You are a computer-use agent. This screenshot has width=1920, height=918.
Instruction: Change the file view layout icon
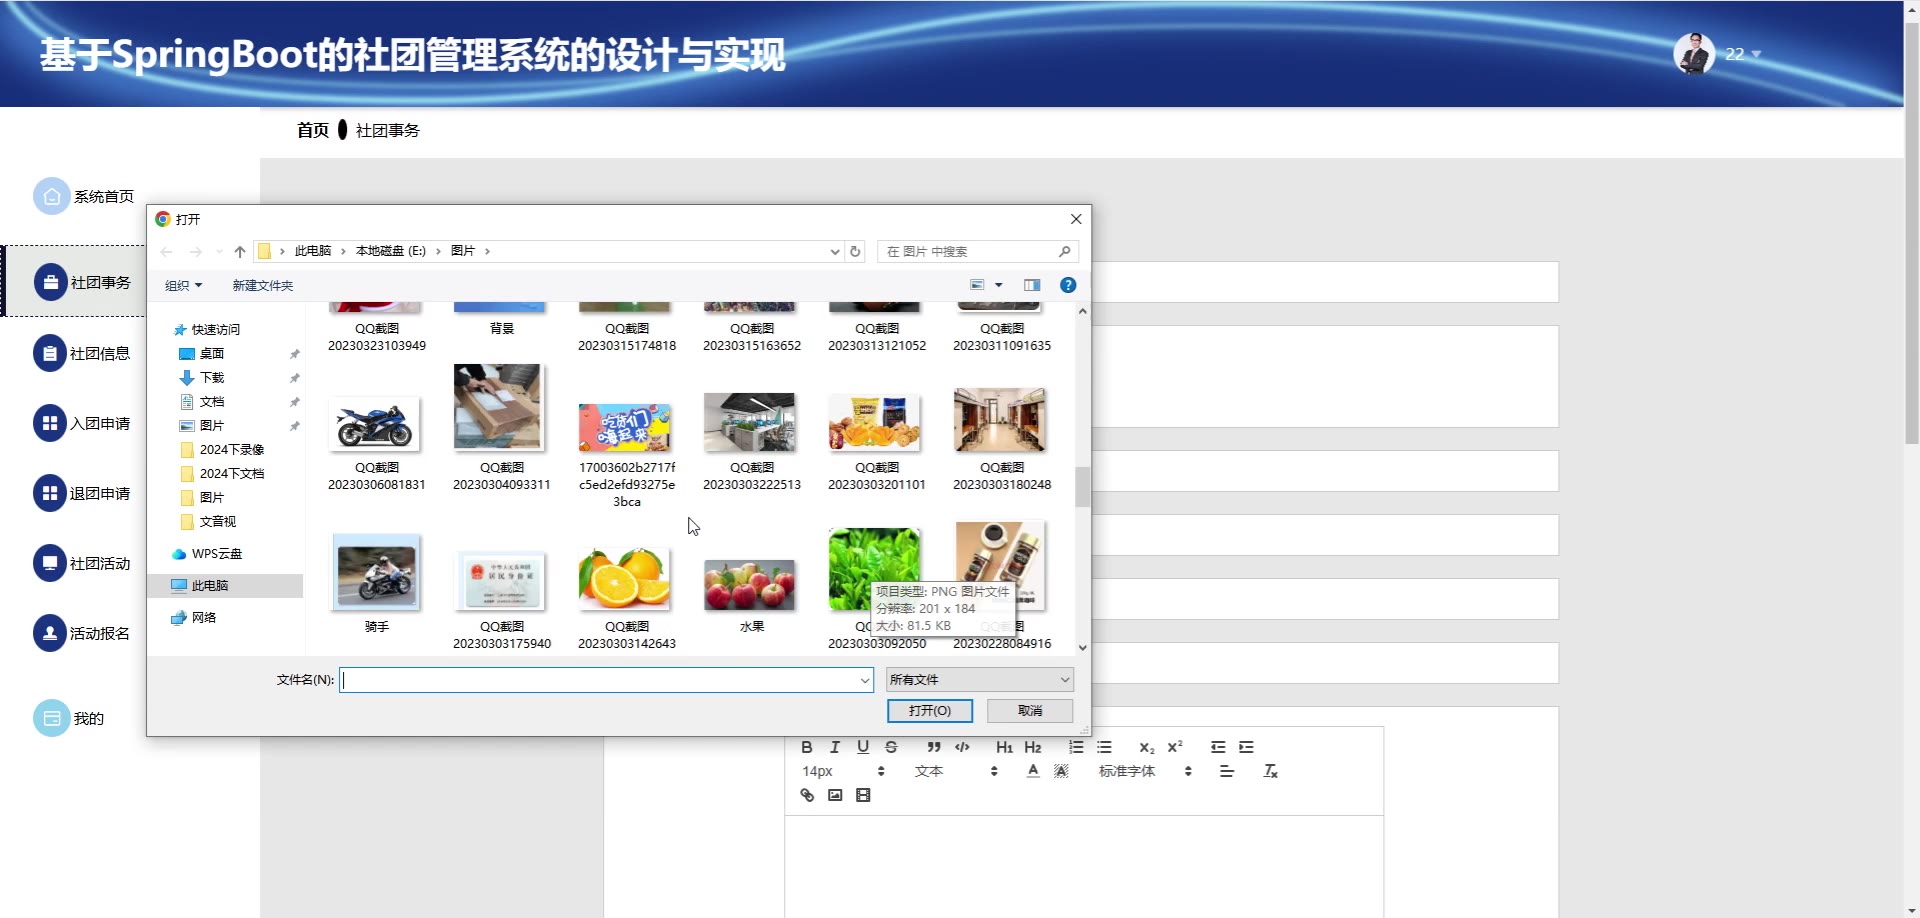tap(977, 285)
